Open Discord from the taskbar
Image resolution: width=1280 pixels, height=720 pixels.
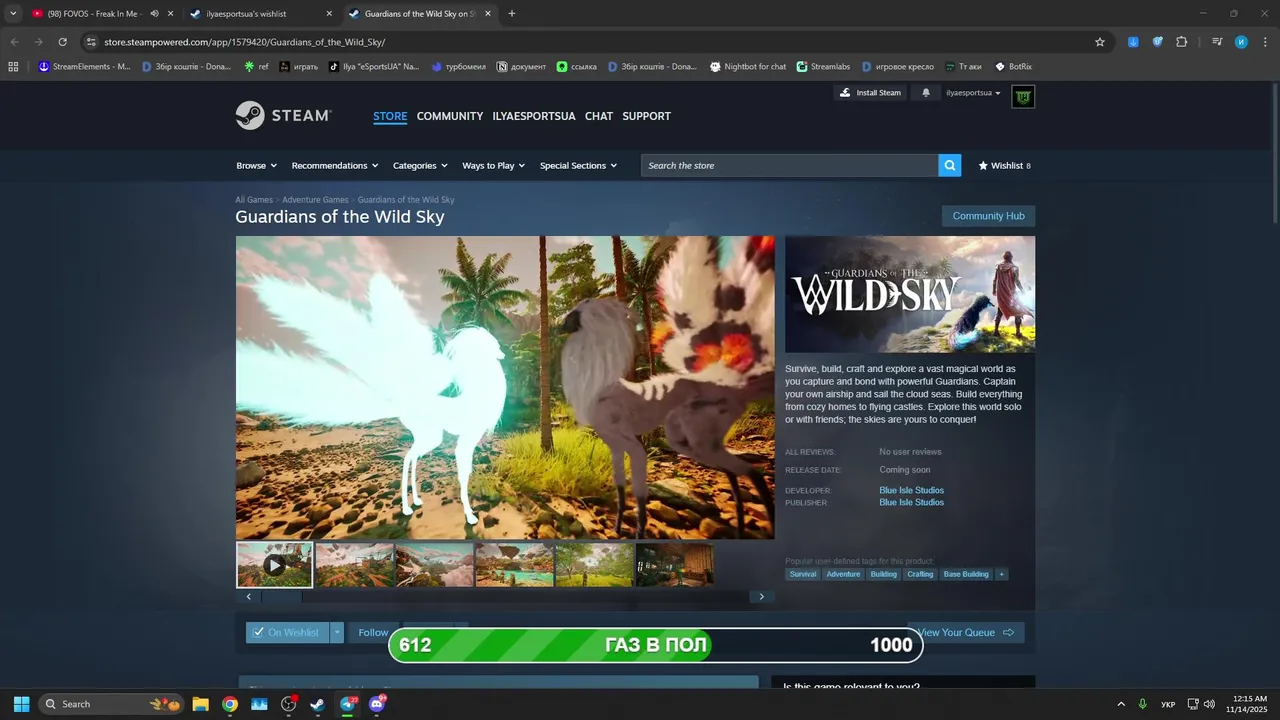pyautogui.click(x=377, y=704)
